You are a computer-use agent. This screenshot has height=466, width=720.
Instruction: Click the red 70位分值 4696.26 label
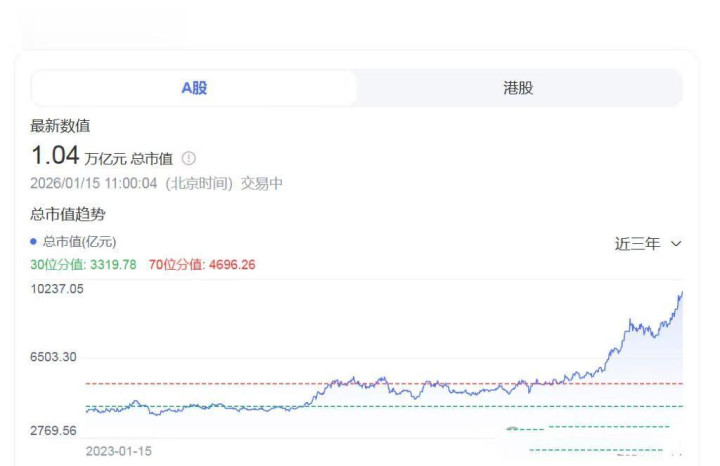pyautogui.click(x=203, y=265)
